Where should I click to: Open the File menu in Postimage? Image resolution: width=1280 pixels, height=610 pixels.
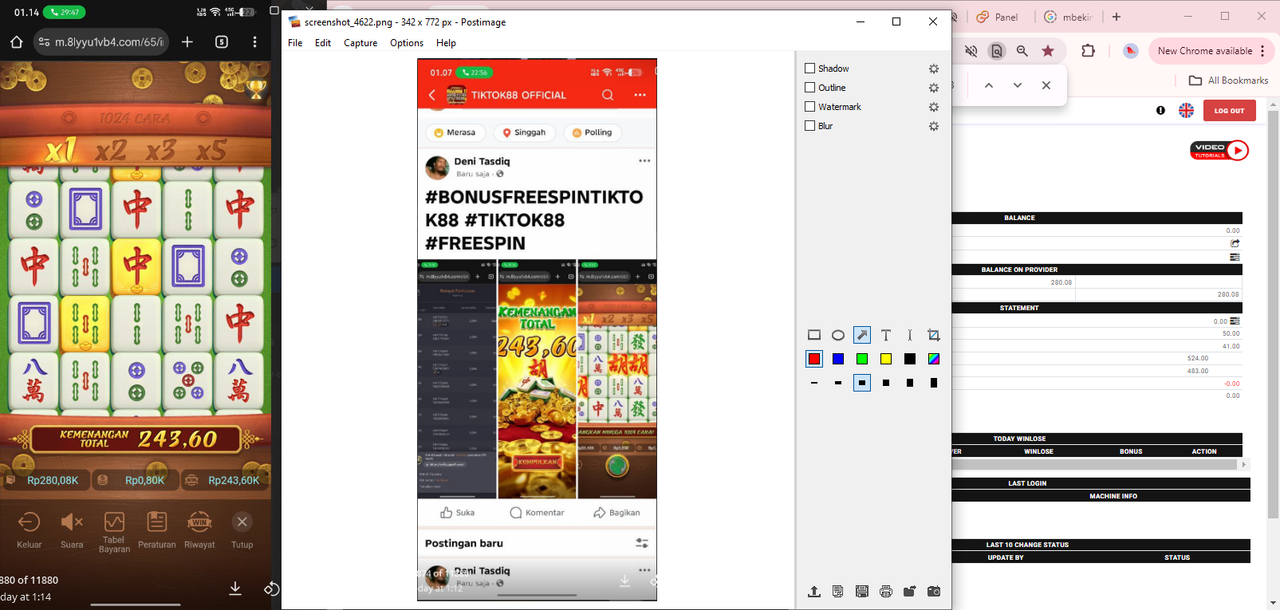(295, 43)
